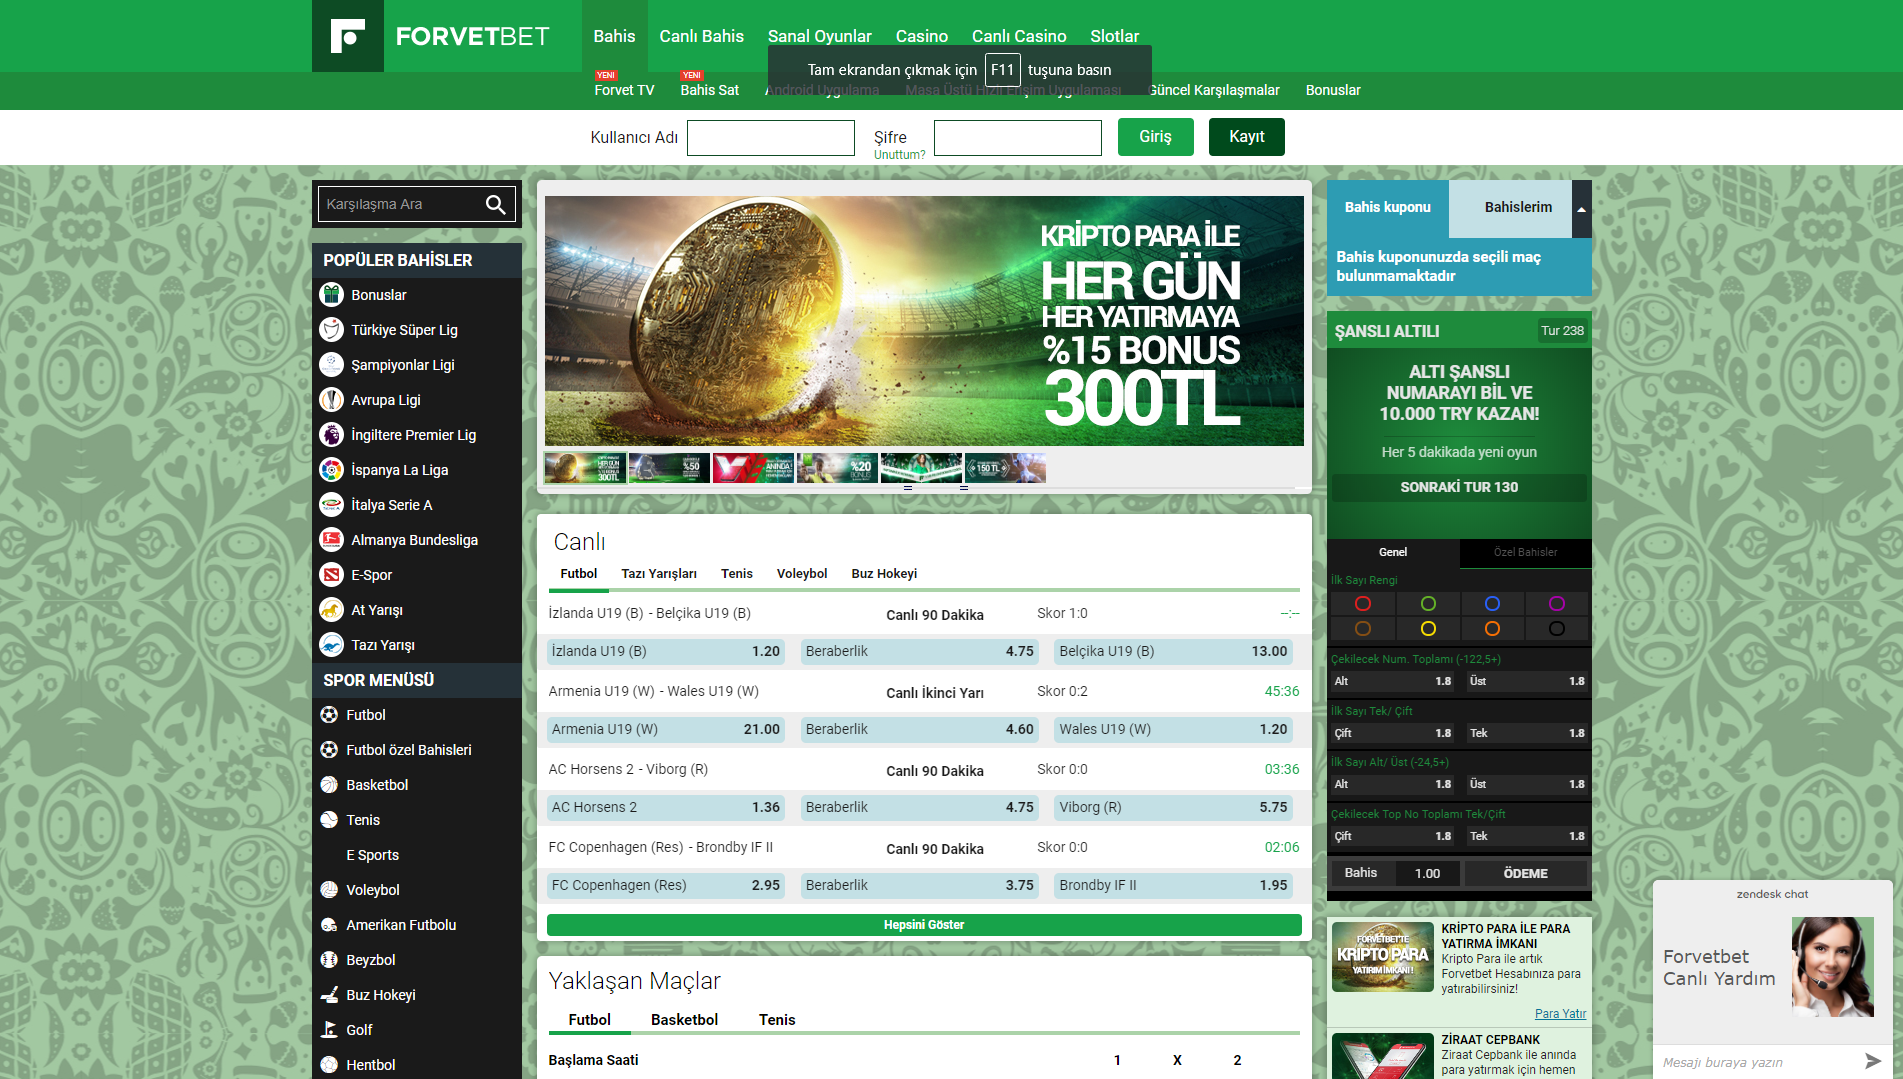The width and height of the screenshot is (1903, 1079).
Task: Click the Buz Hokeyi icon
Action: 329,995
